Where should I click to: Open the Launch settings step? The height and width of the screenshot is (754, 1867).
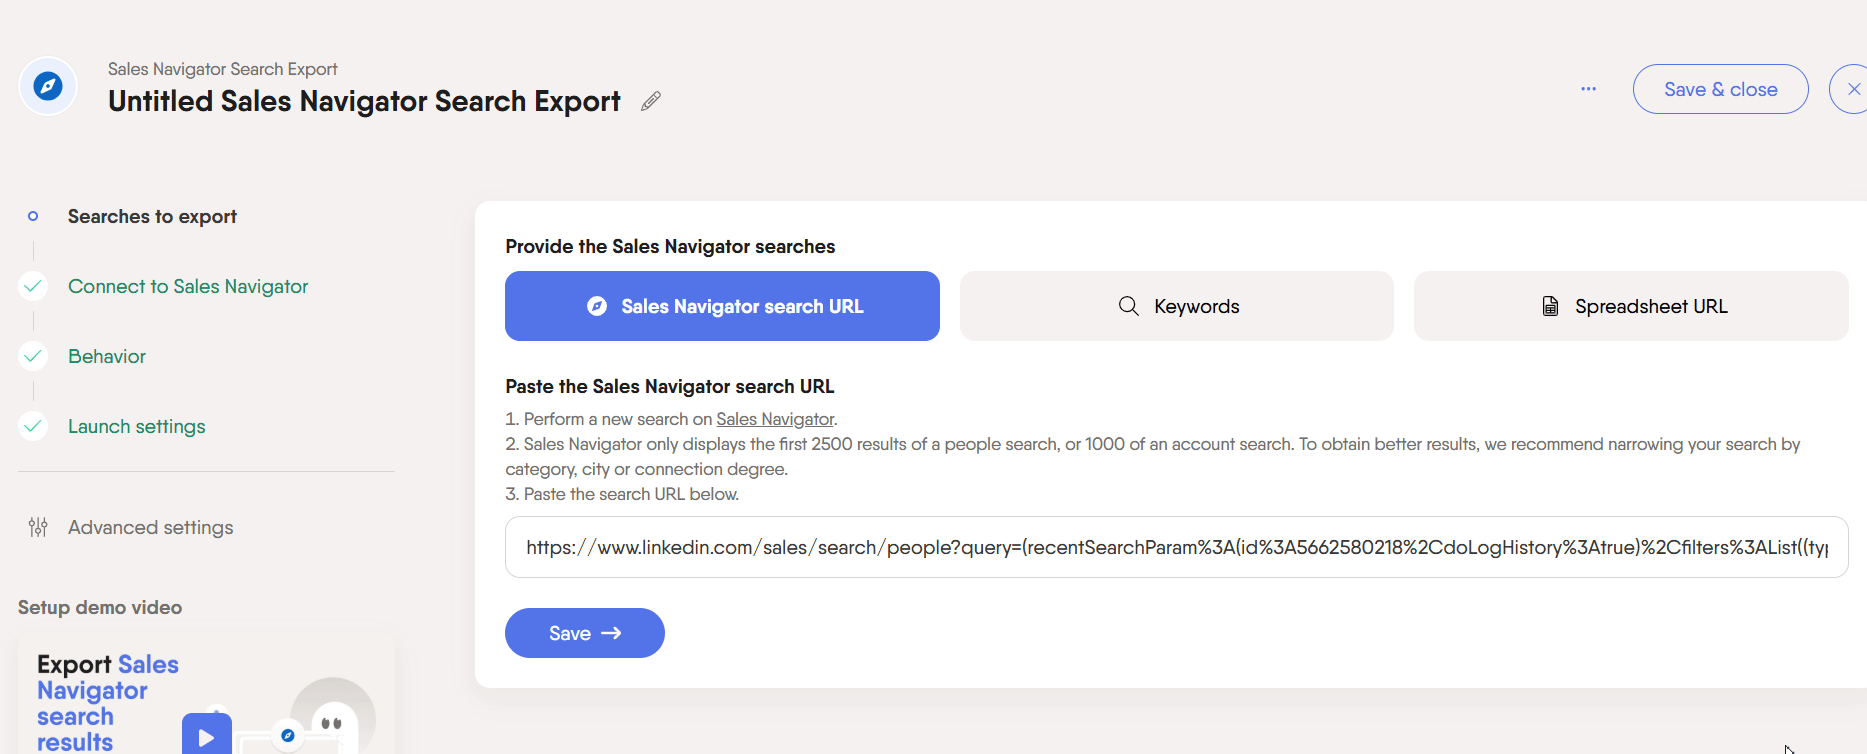(137, 426)
